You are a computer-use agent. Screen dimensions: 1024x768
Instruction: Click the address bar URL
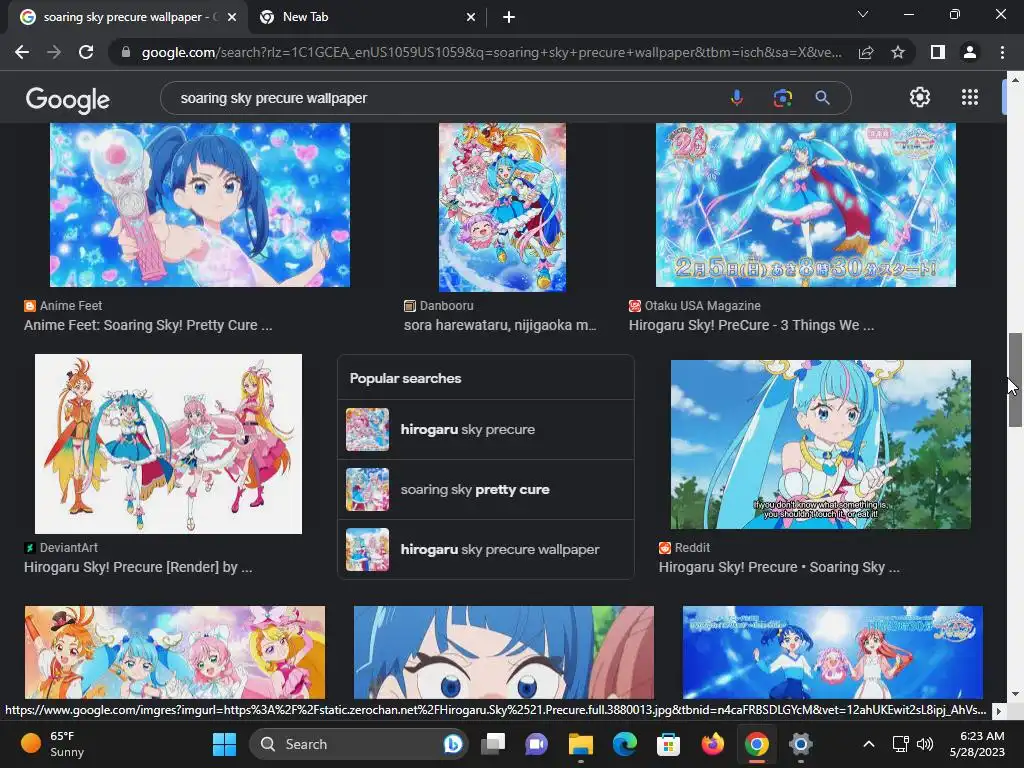click(x=491, y=52)
